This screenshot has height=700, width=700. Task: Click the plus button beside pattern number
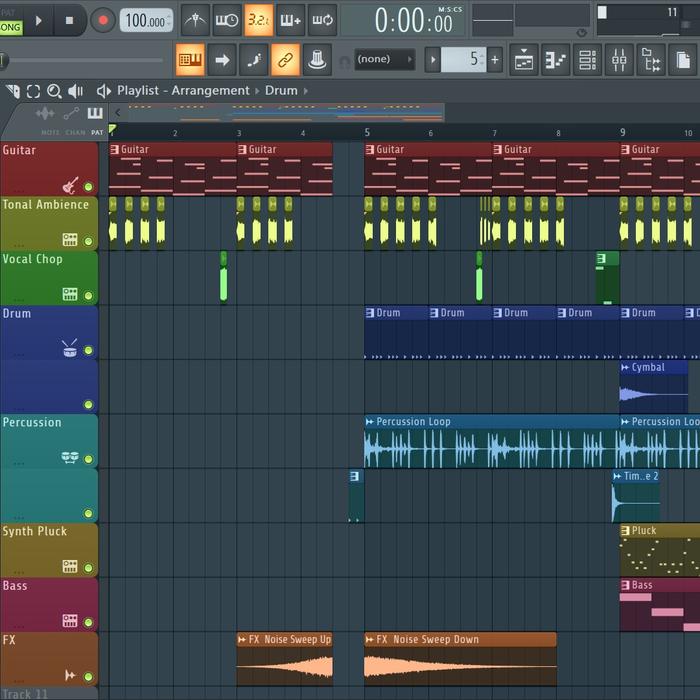(494, 60)
